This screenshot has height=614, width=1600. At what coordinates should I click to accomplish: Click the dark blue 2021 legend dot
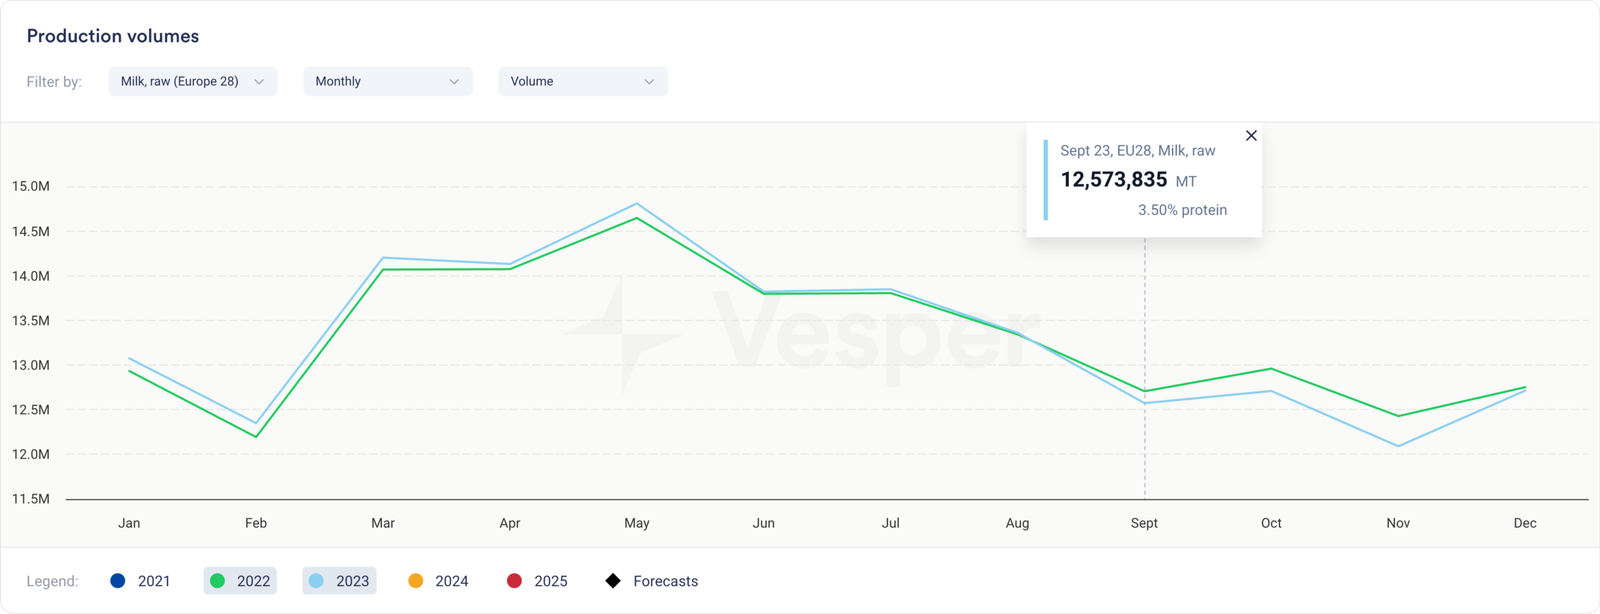118,581
